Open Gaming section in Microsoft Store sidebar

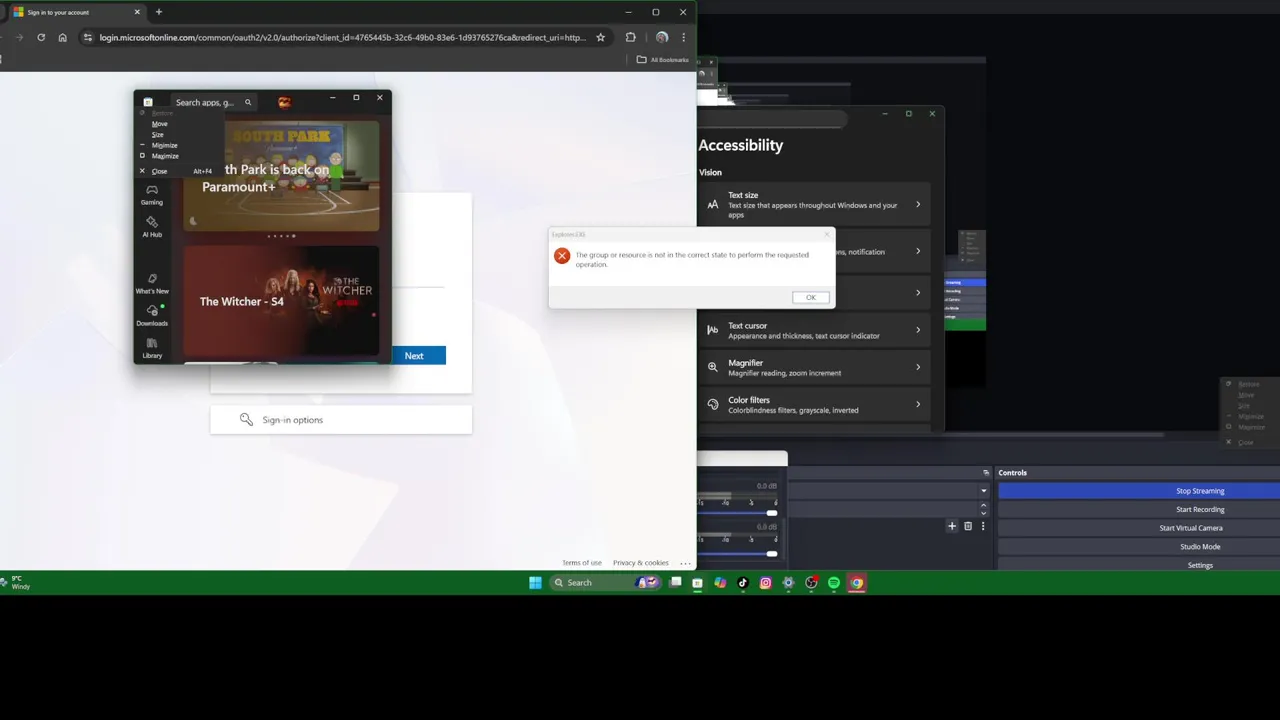152,194
